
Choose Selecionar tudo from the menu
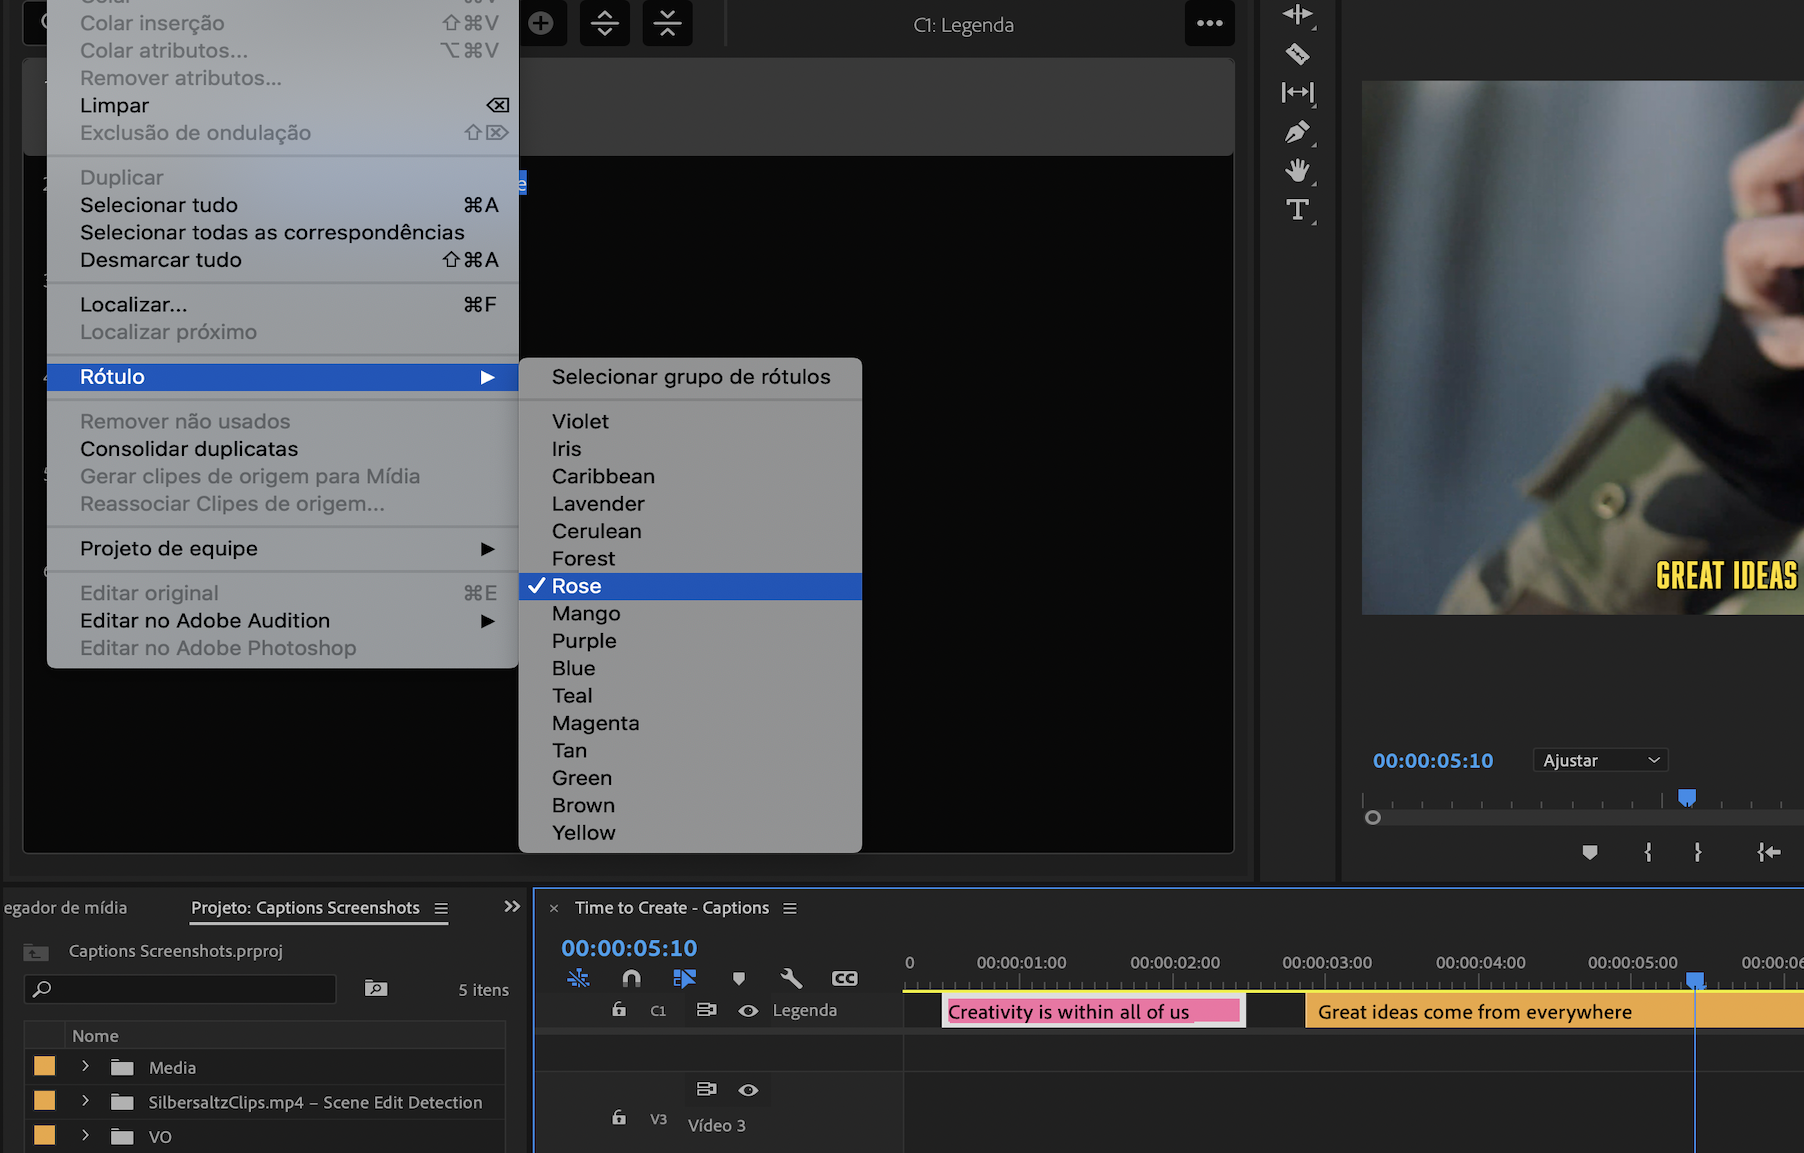(x=283, y=205)
